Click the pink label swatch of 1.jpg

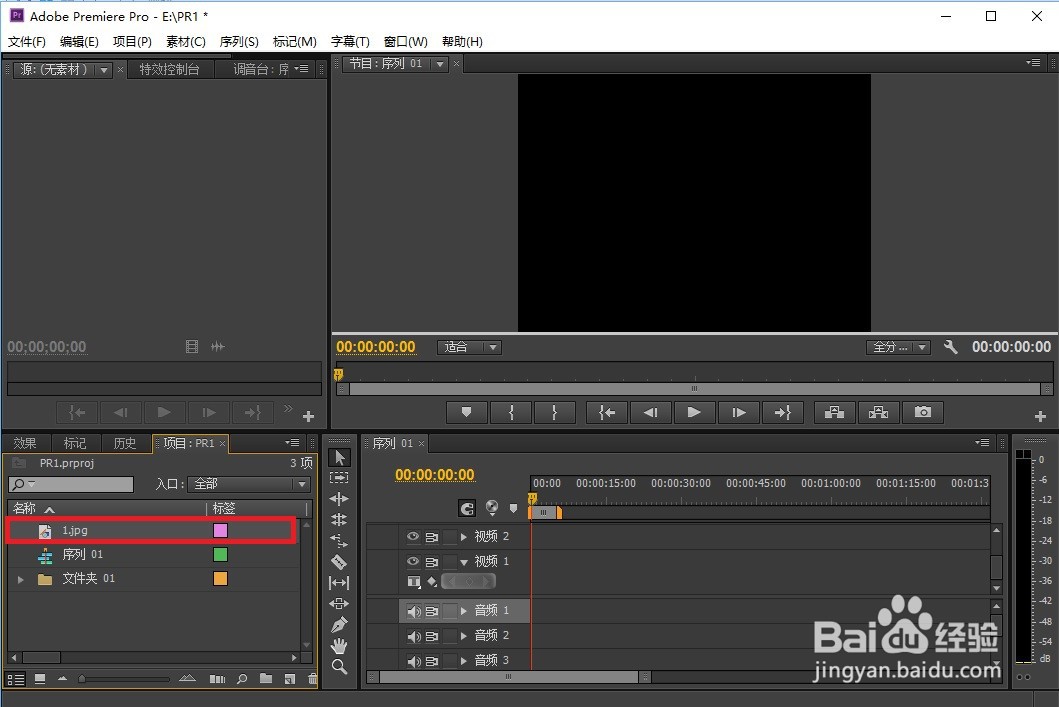click(x=220, y=530)
